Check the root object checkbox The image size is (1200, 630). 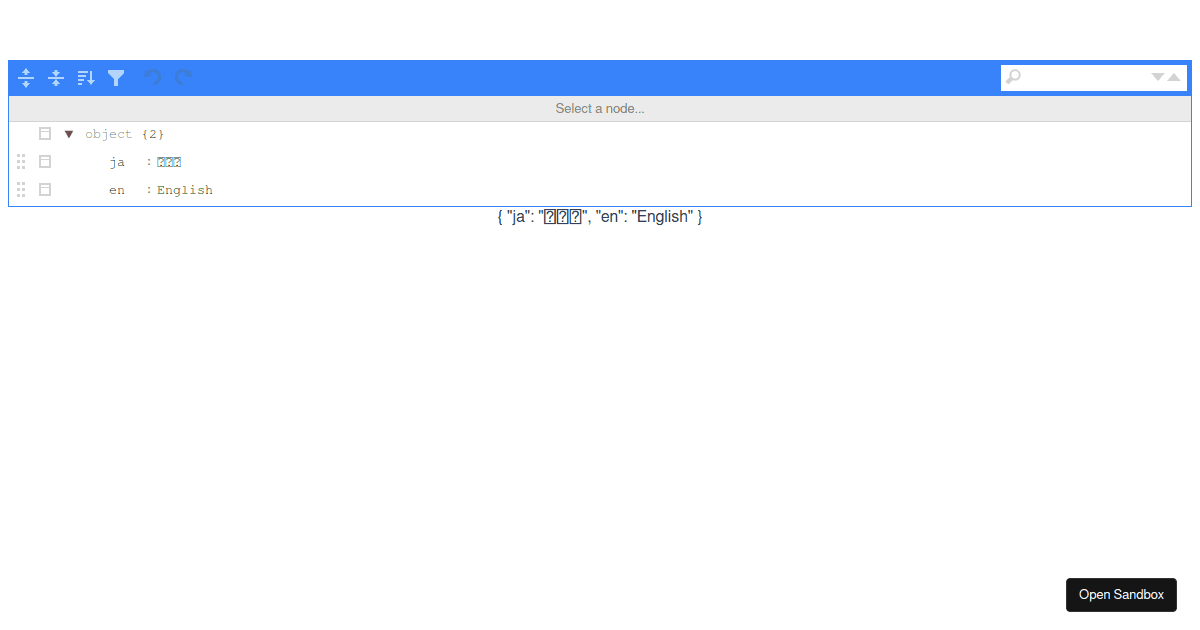click(44, 133)
